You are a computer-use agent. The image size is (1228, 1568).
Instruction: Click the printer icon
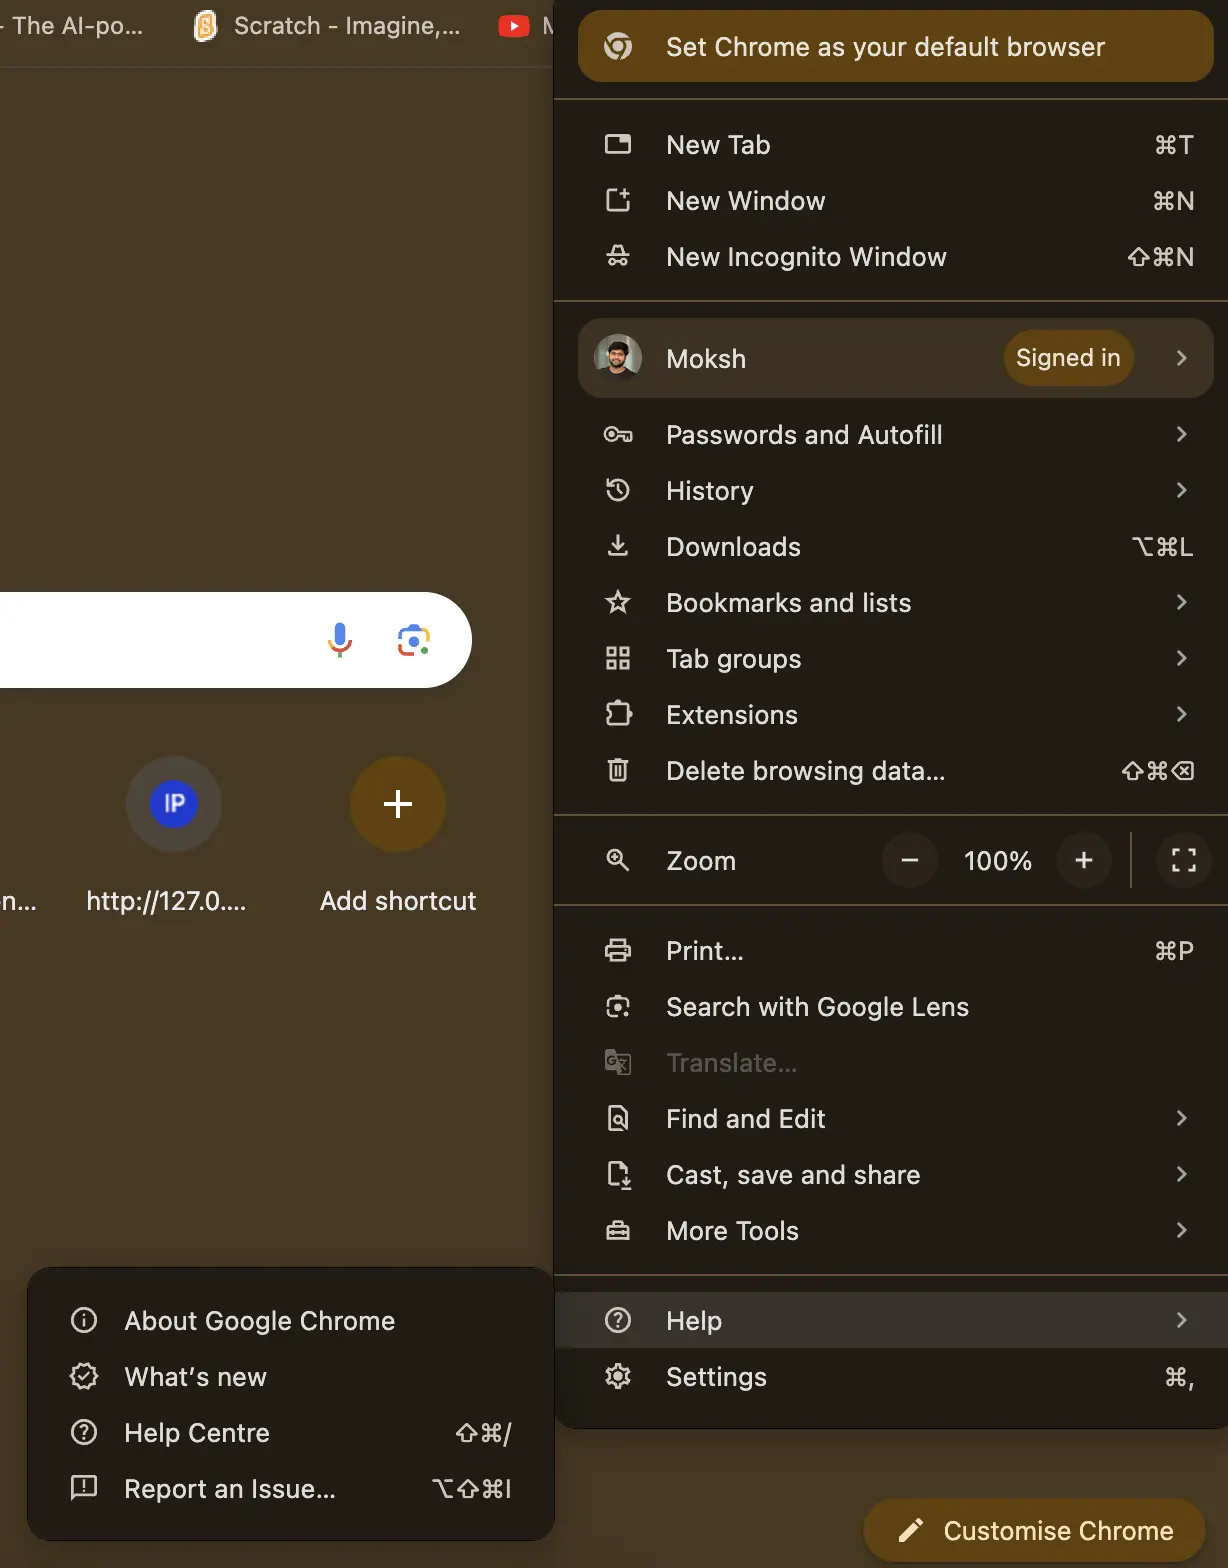pyautogui.click(x=618, y=951)
